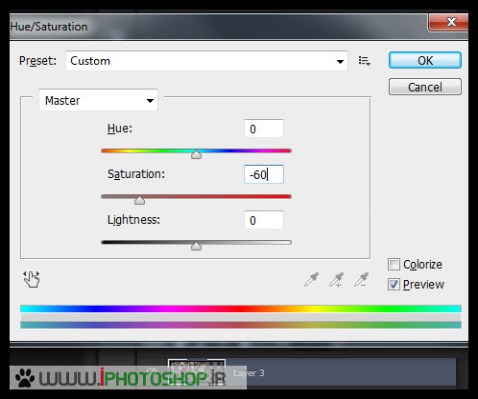Enable the Colorize checkbox
Screen dimensions: 478x399
[394, 264]
